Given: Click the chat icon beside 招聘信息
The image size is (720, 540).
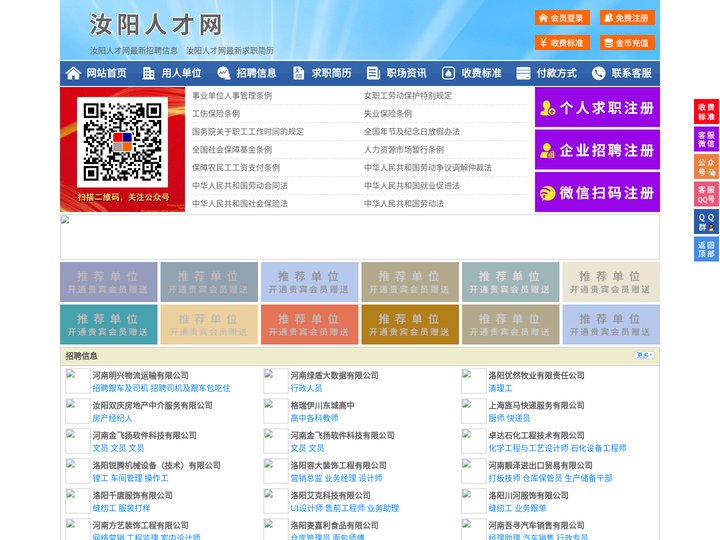Looking at the screenshot, I should coord(224,73).
